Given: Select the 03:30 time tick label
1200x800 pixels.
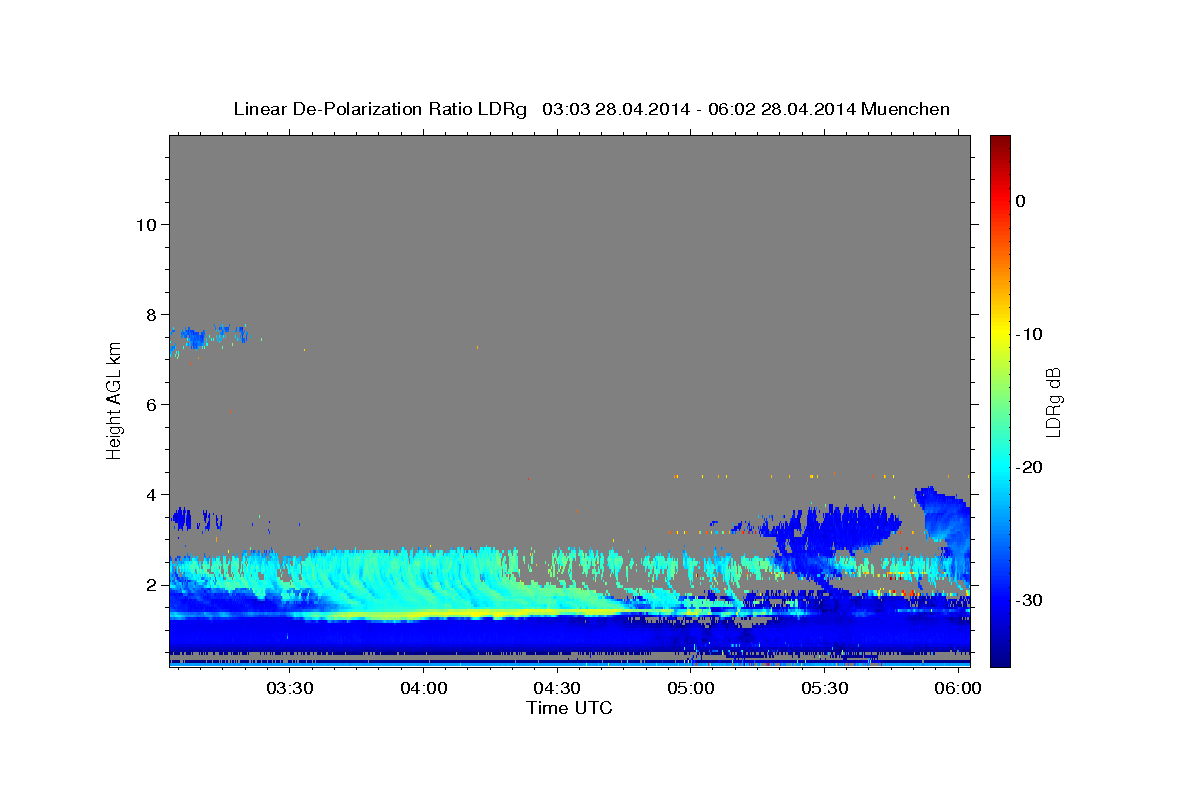Looking at the screenshot, I should (x=290, y=688).
